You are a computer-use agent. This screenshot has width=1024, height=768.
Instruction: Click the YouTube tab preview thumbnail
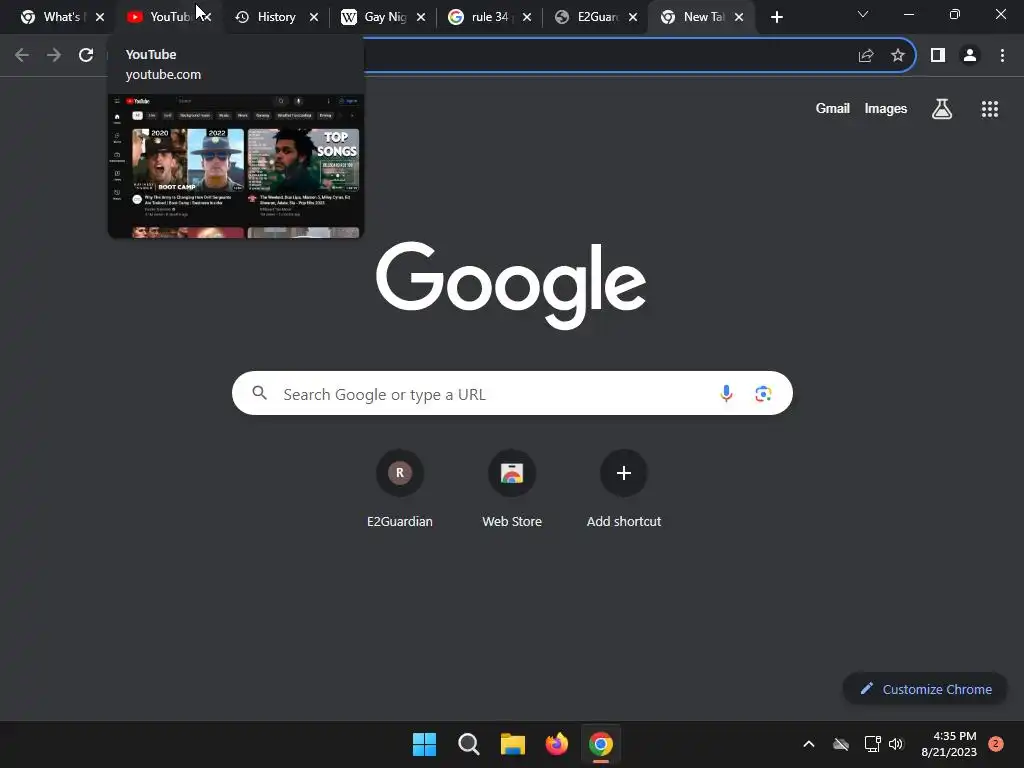[236, 166]
